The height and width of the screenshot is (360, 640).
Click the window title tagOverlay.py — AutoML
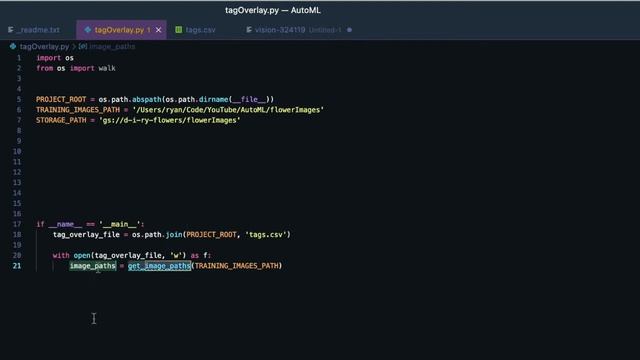[273, 11]
